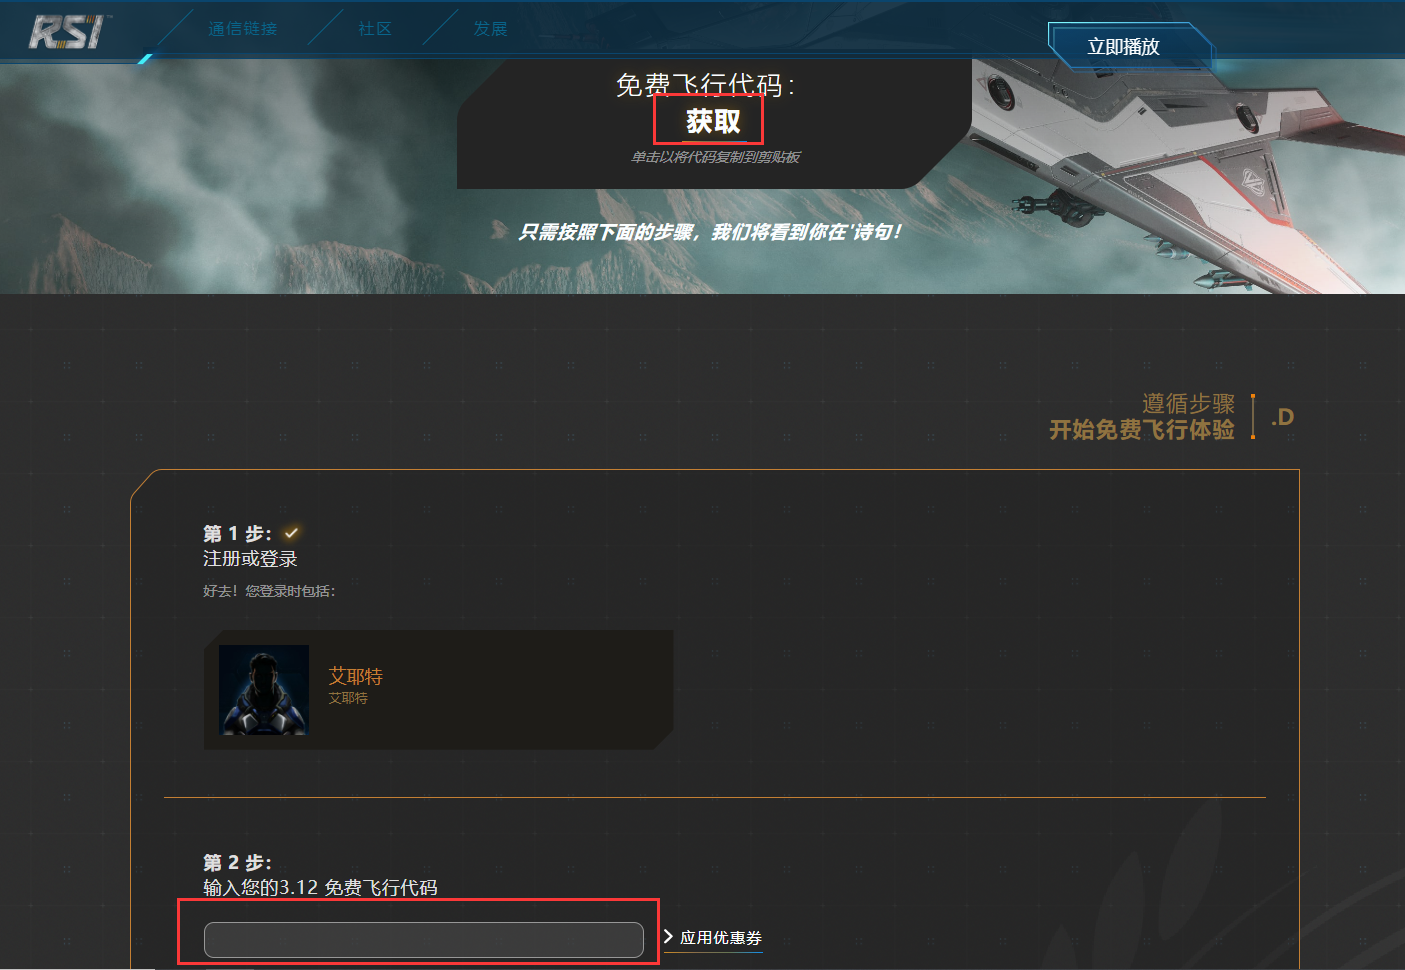Open the 艾耶特 profile avatar picture
1405x970 pixels.
[264, 690]
